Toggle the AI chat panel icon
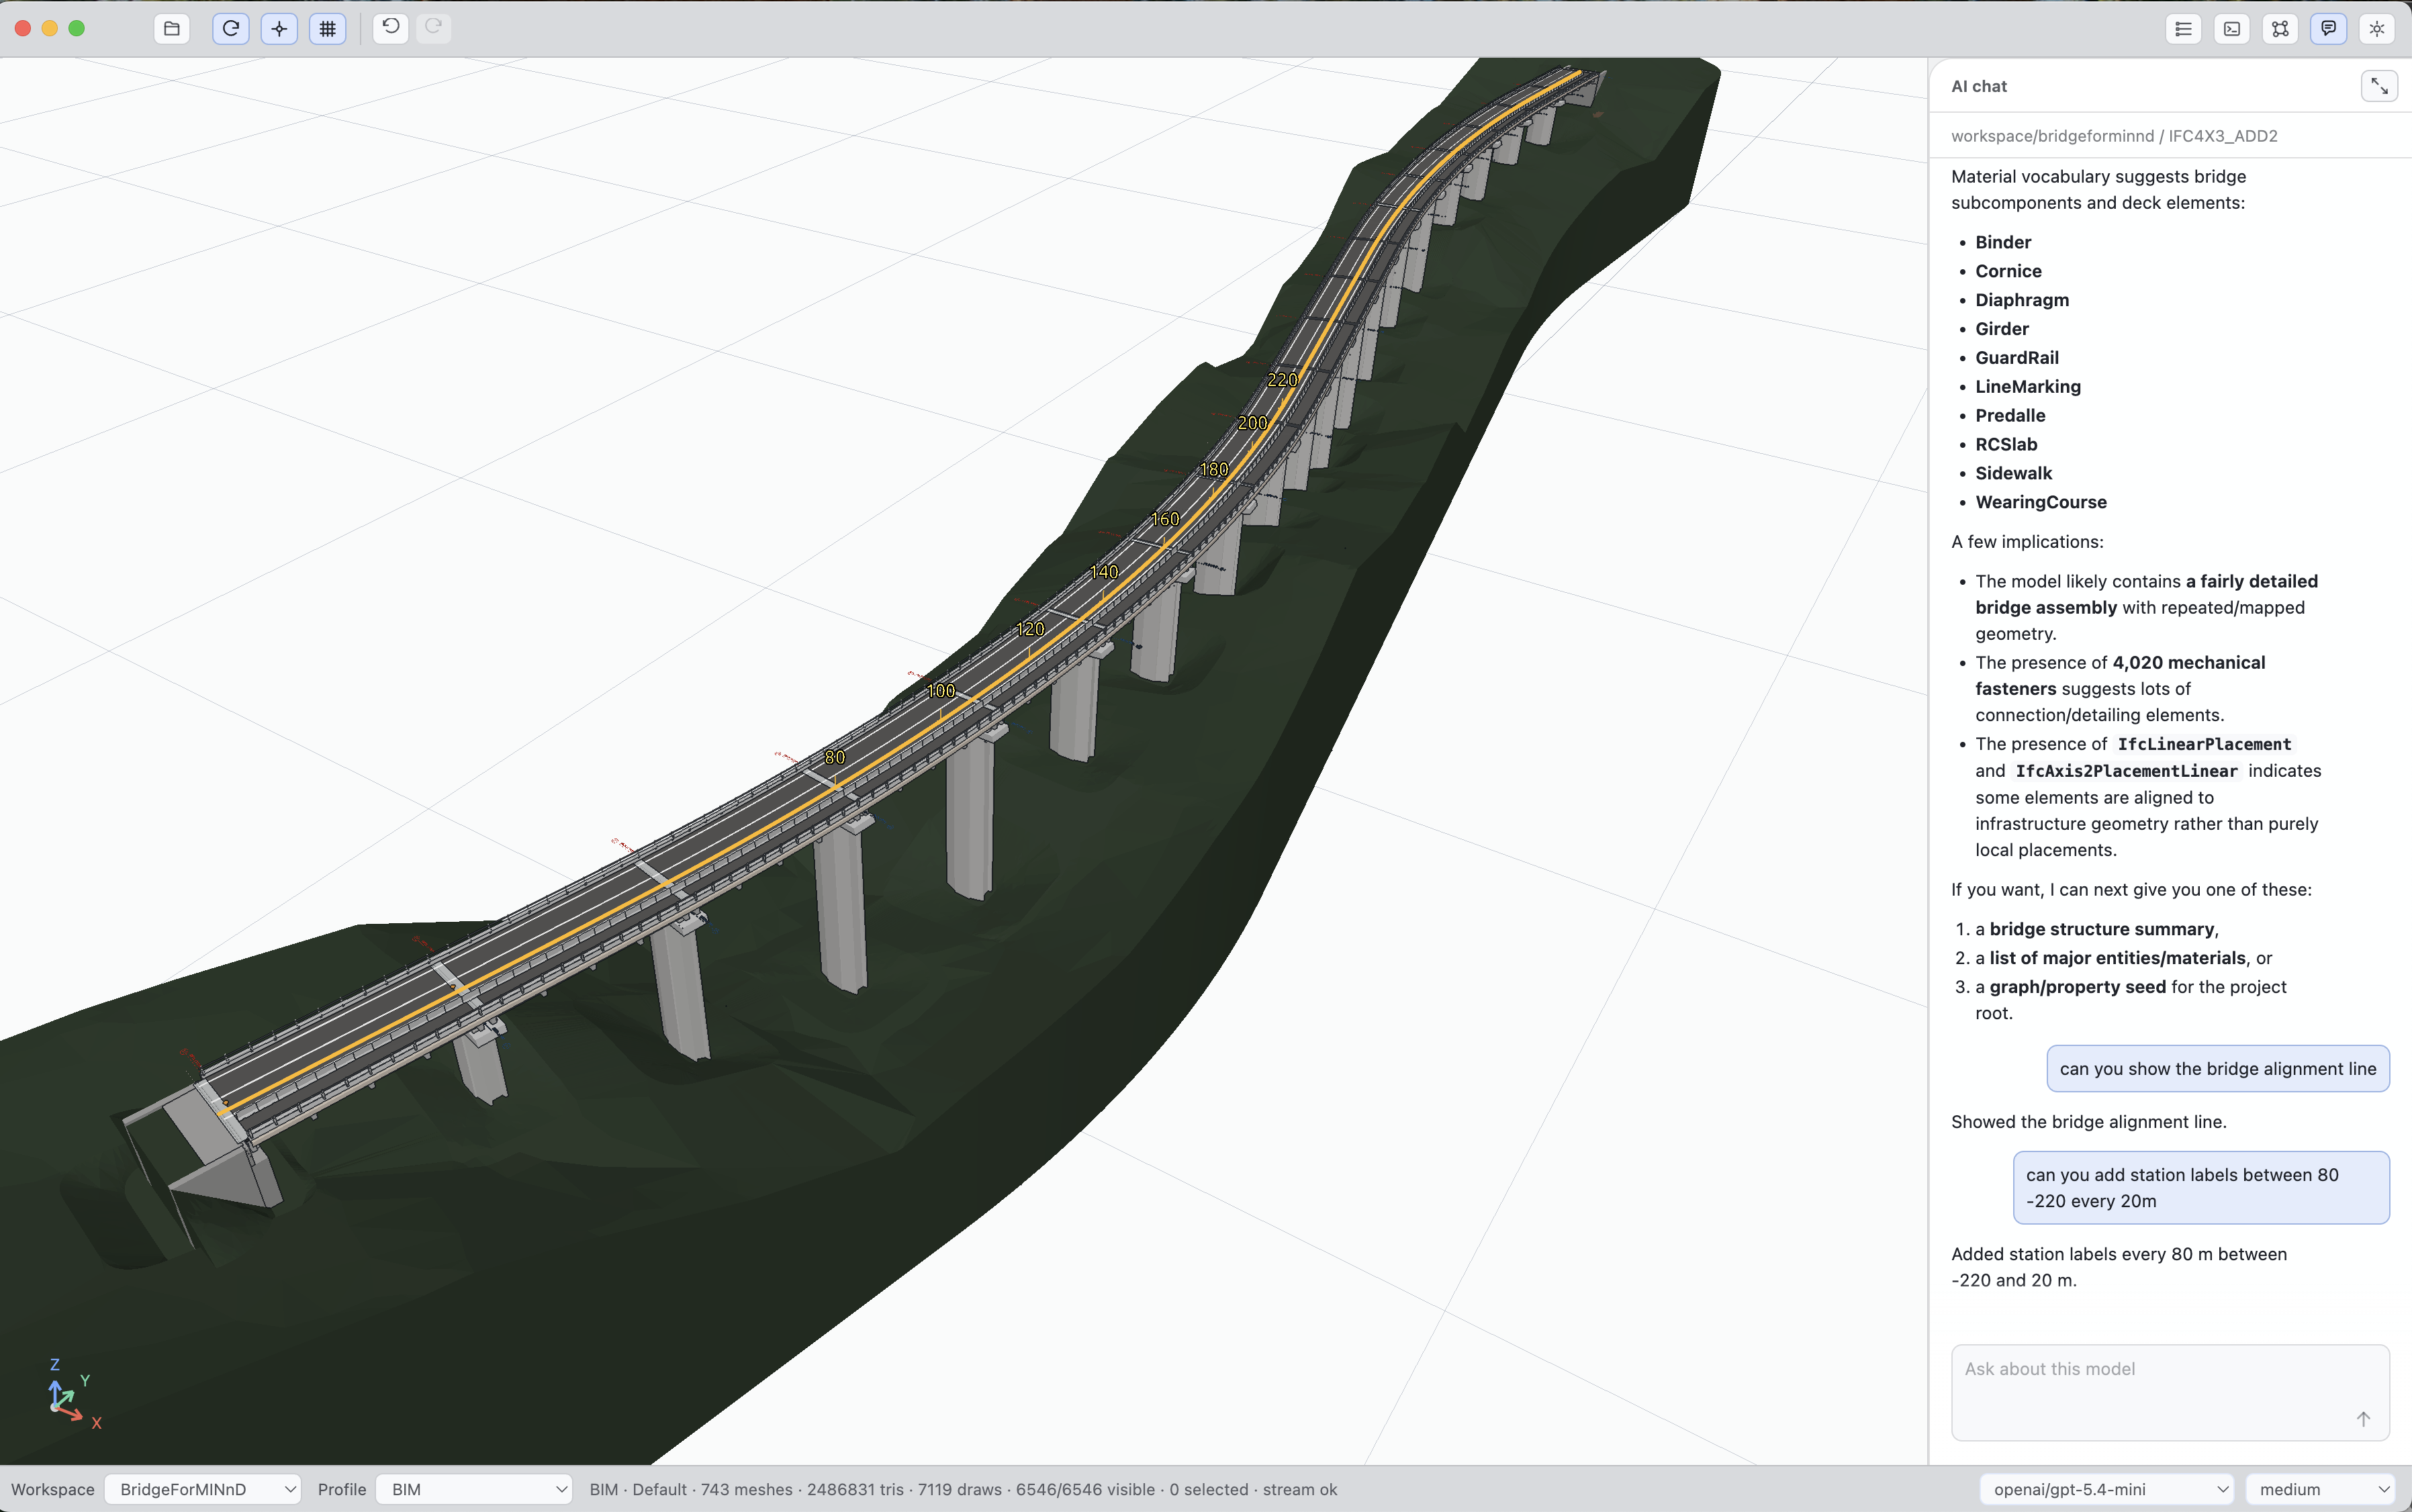 pos(2329,28)
